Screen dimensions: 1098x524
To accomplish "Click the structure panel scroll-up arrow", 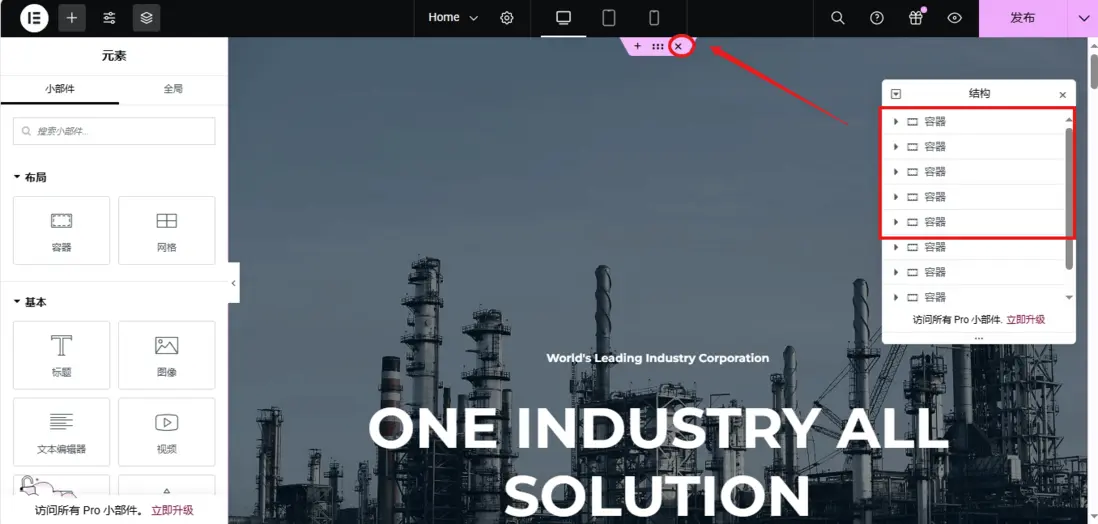I will coord(1069,119).
